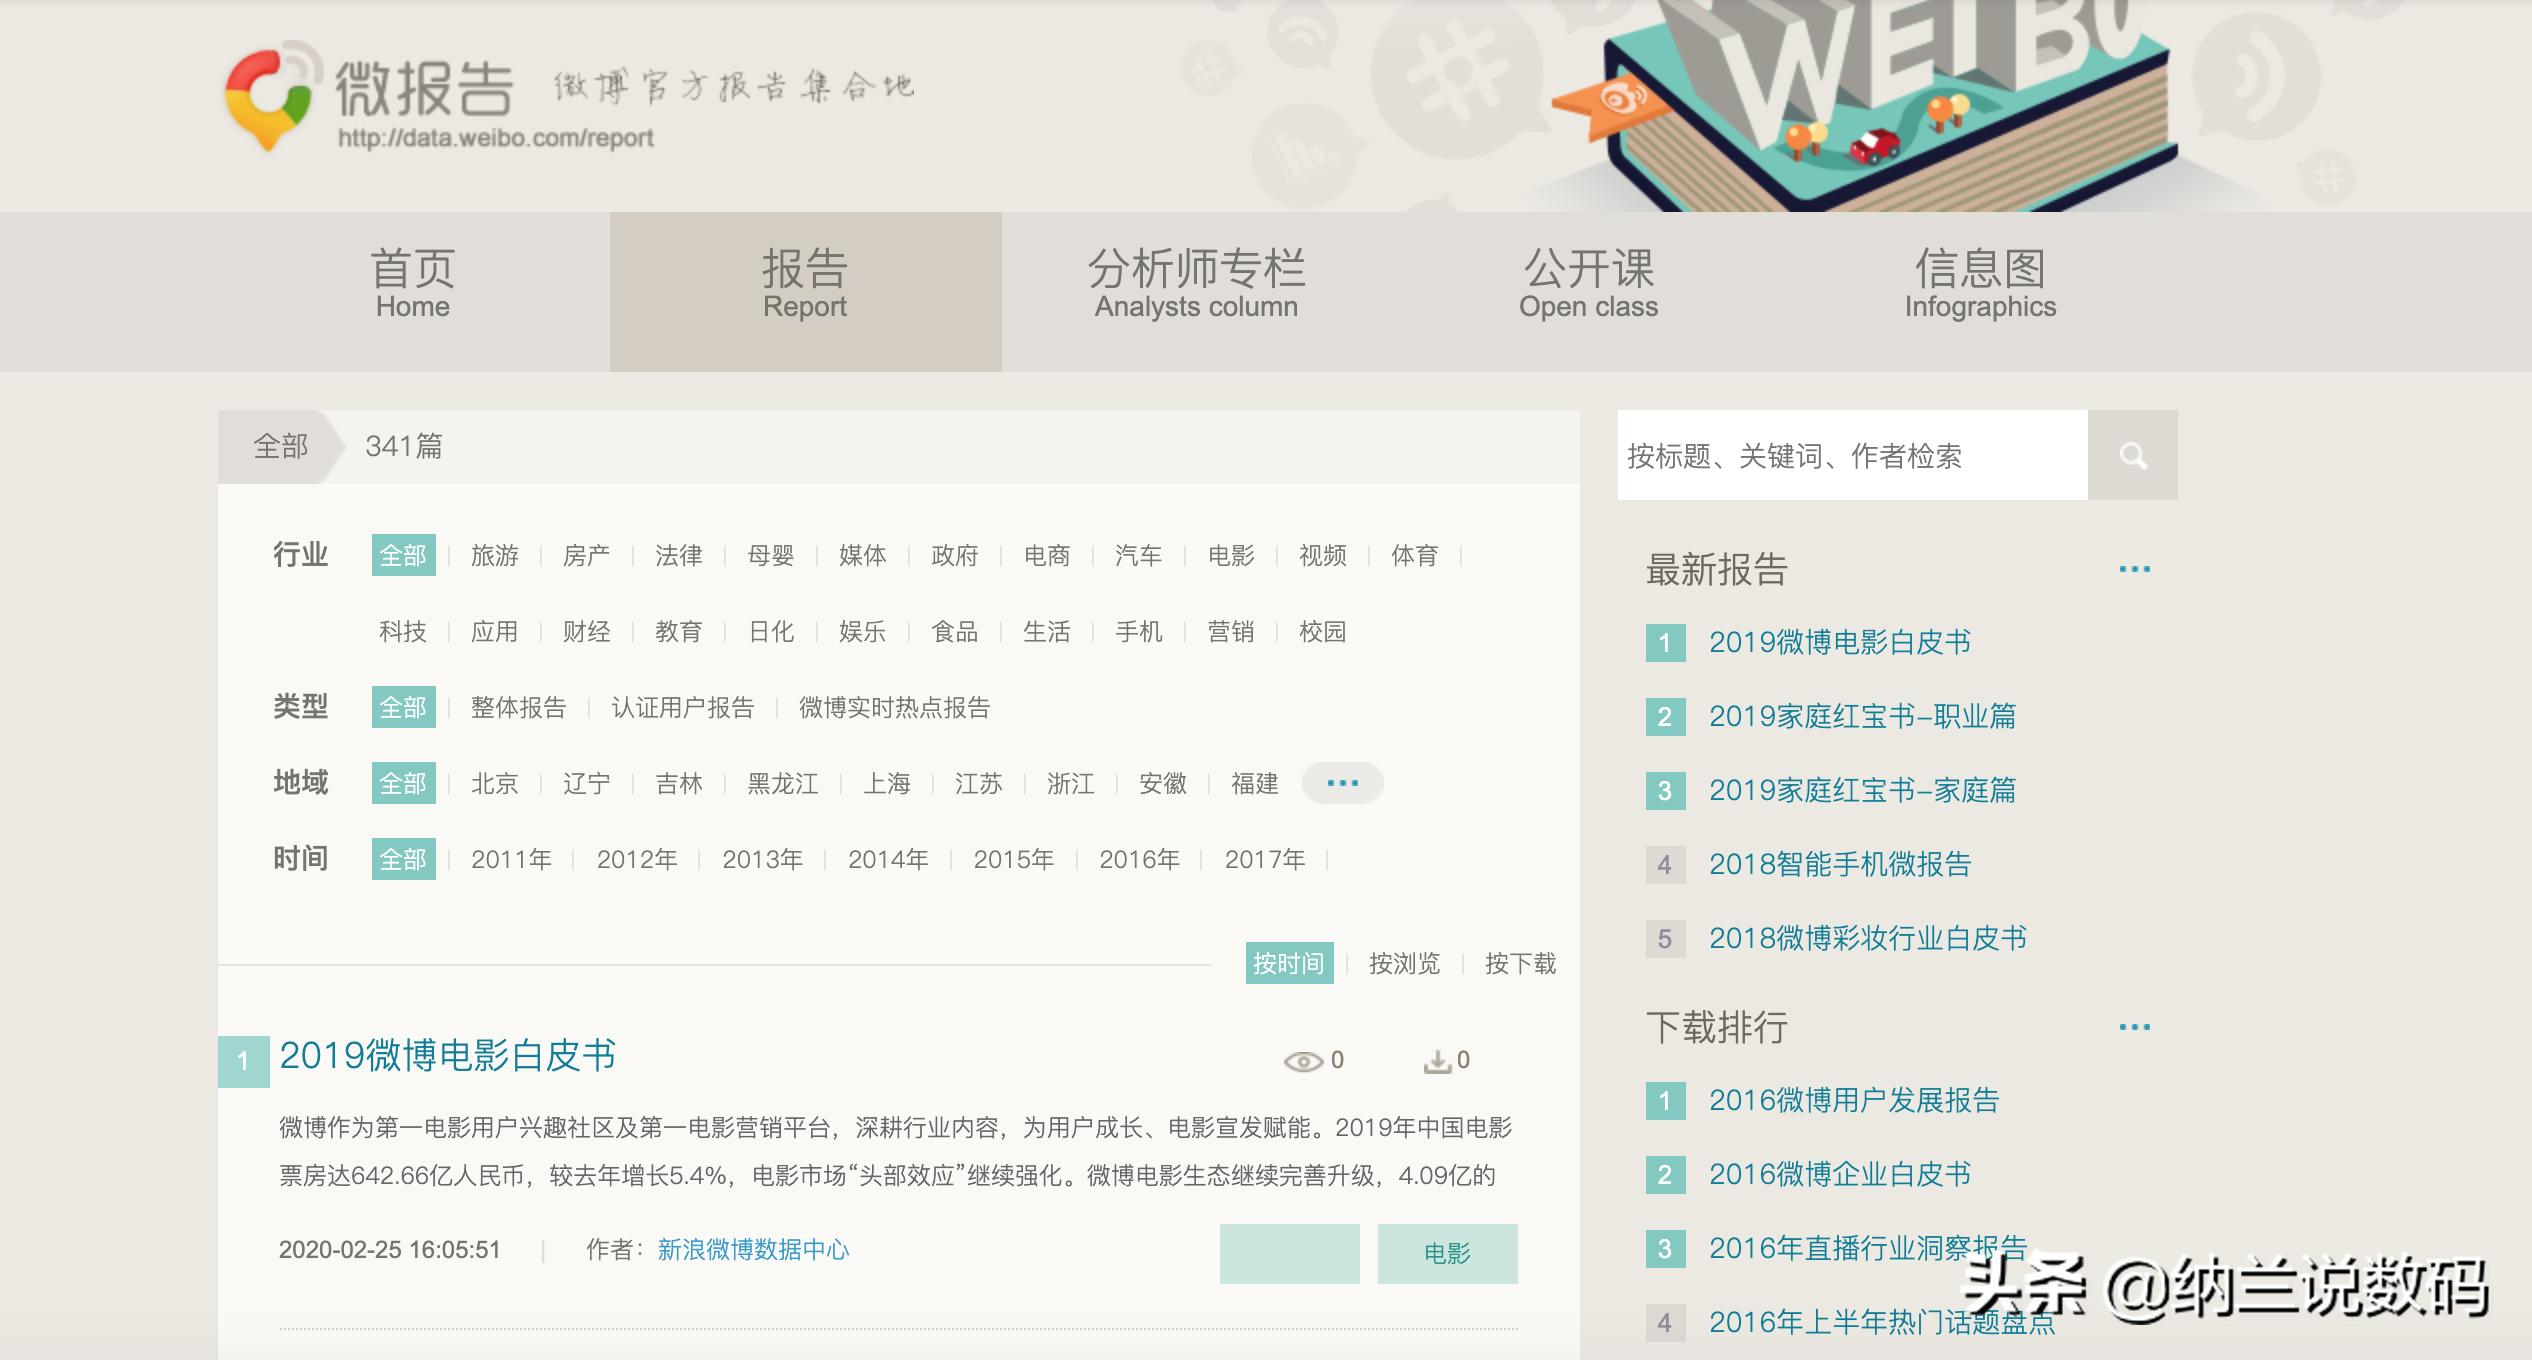Click the search input field

pos(1850,455)
